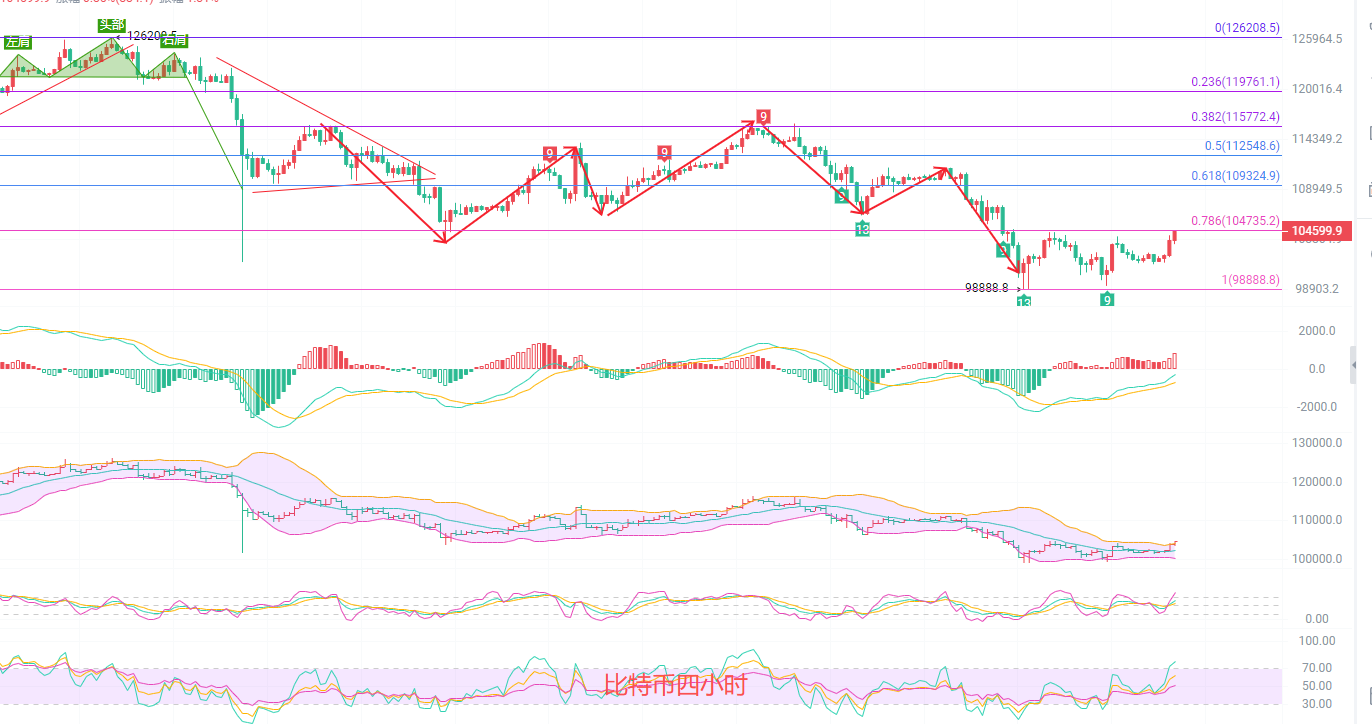Image resolution: width=1372 pixels, height=724 pixels.
Task: Select the red 9 marker at the highest rally peak
Action: pyautogui.click(x=763, y=117)
